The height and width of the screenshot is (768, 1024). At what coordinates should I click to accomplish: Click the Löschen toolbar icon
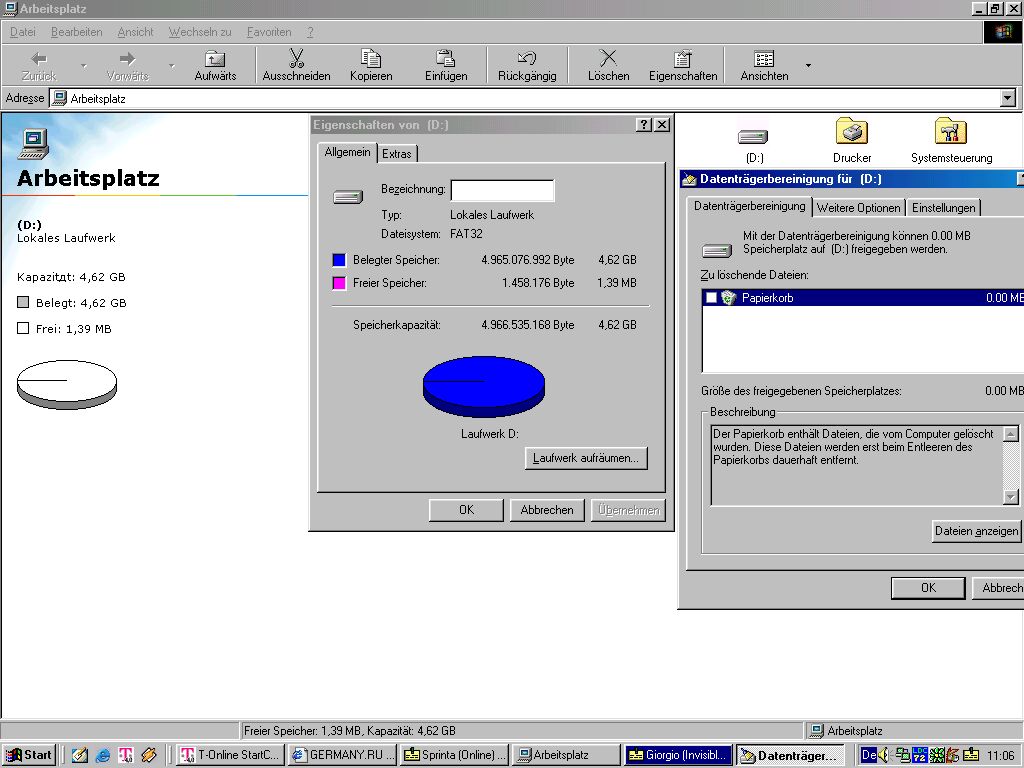tap(608, 59)
